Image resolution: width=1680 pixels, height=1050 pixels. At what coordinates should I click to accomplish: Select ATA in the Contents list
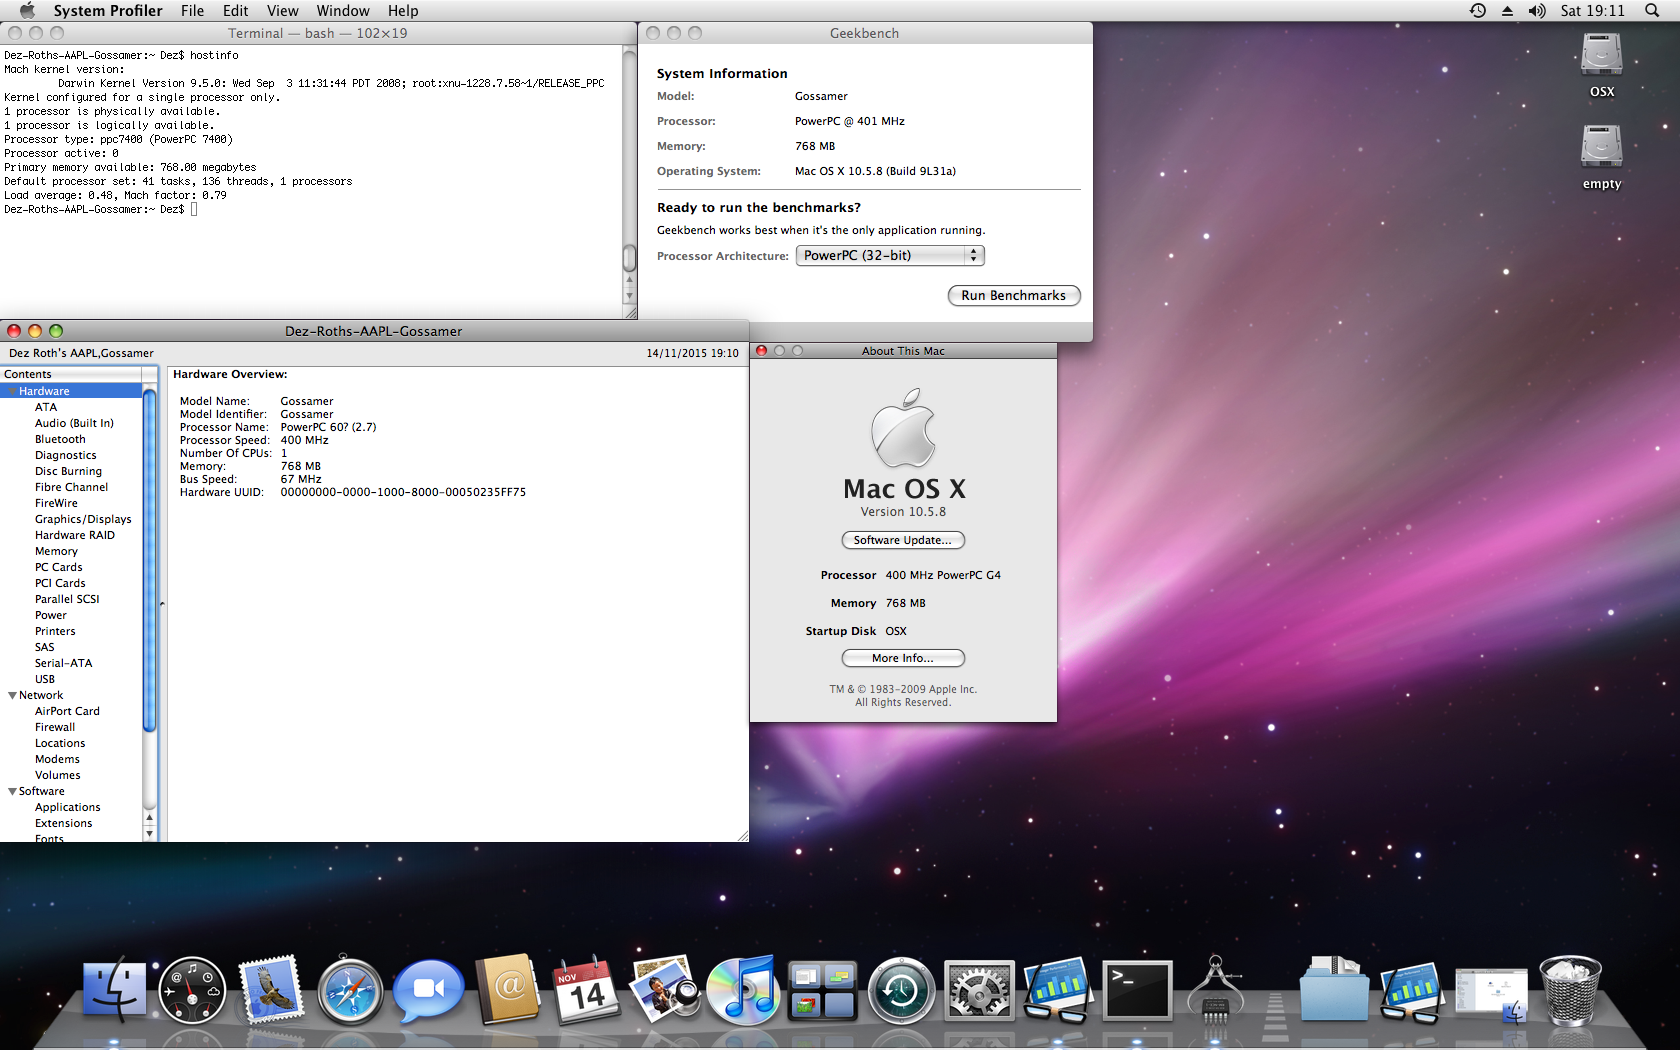click(x=46, y=407)
